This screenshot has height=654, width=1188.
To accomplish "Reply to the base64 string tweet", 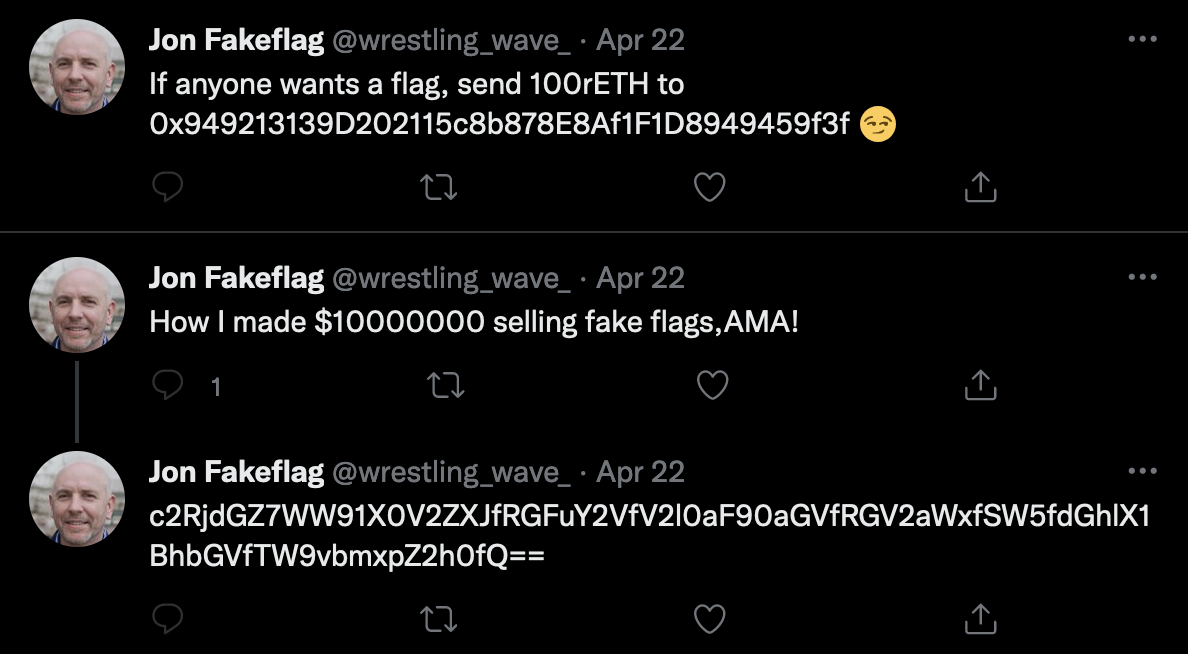I will coord(167,619).
